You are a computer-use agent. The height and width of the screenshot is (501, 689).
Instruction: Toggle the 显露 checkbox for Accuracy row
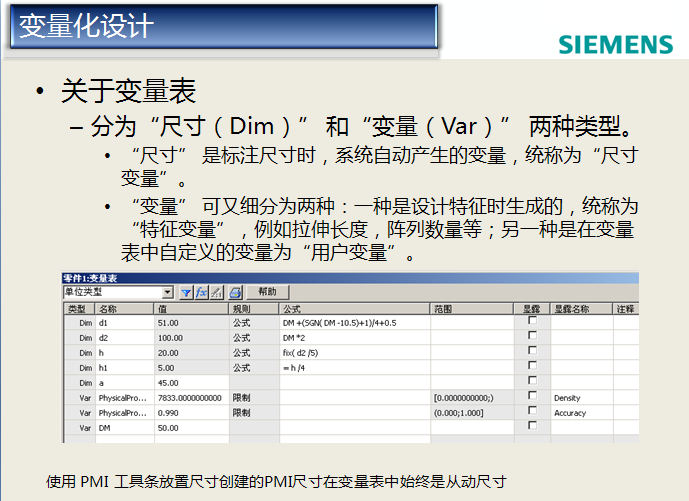tap(532, 410)
